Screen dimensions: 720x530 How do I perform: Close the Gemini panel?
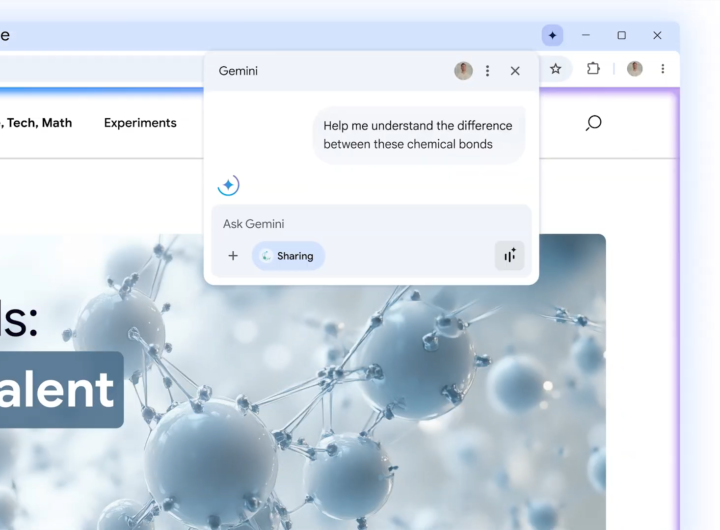click(515, 71)
